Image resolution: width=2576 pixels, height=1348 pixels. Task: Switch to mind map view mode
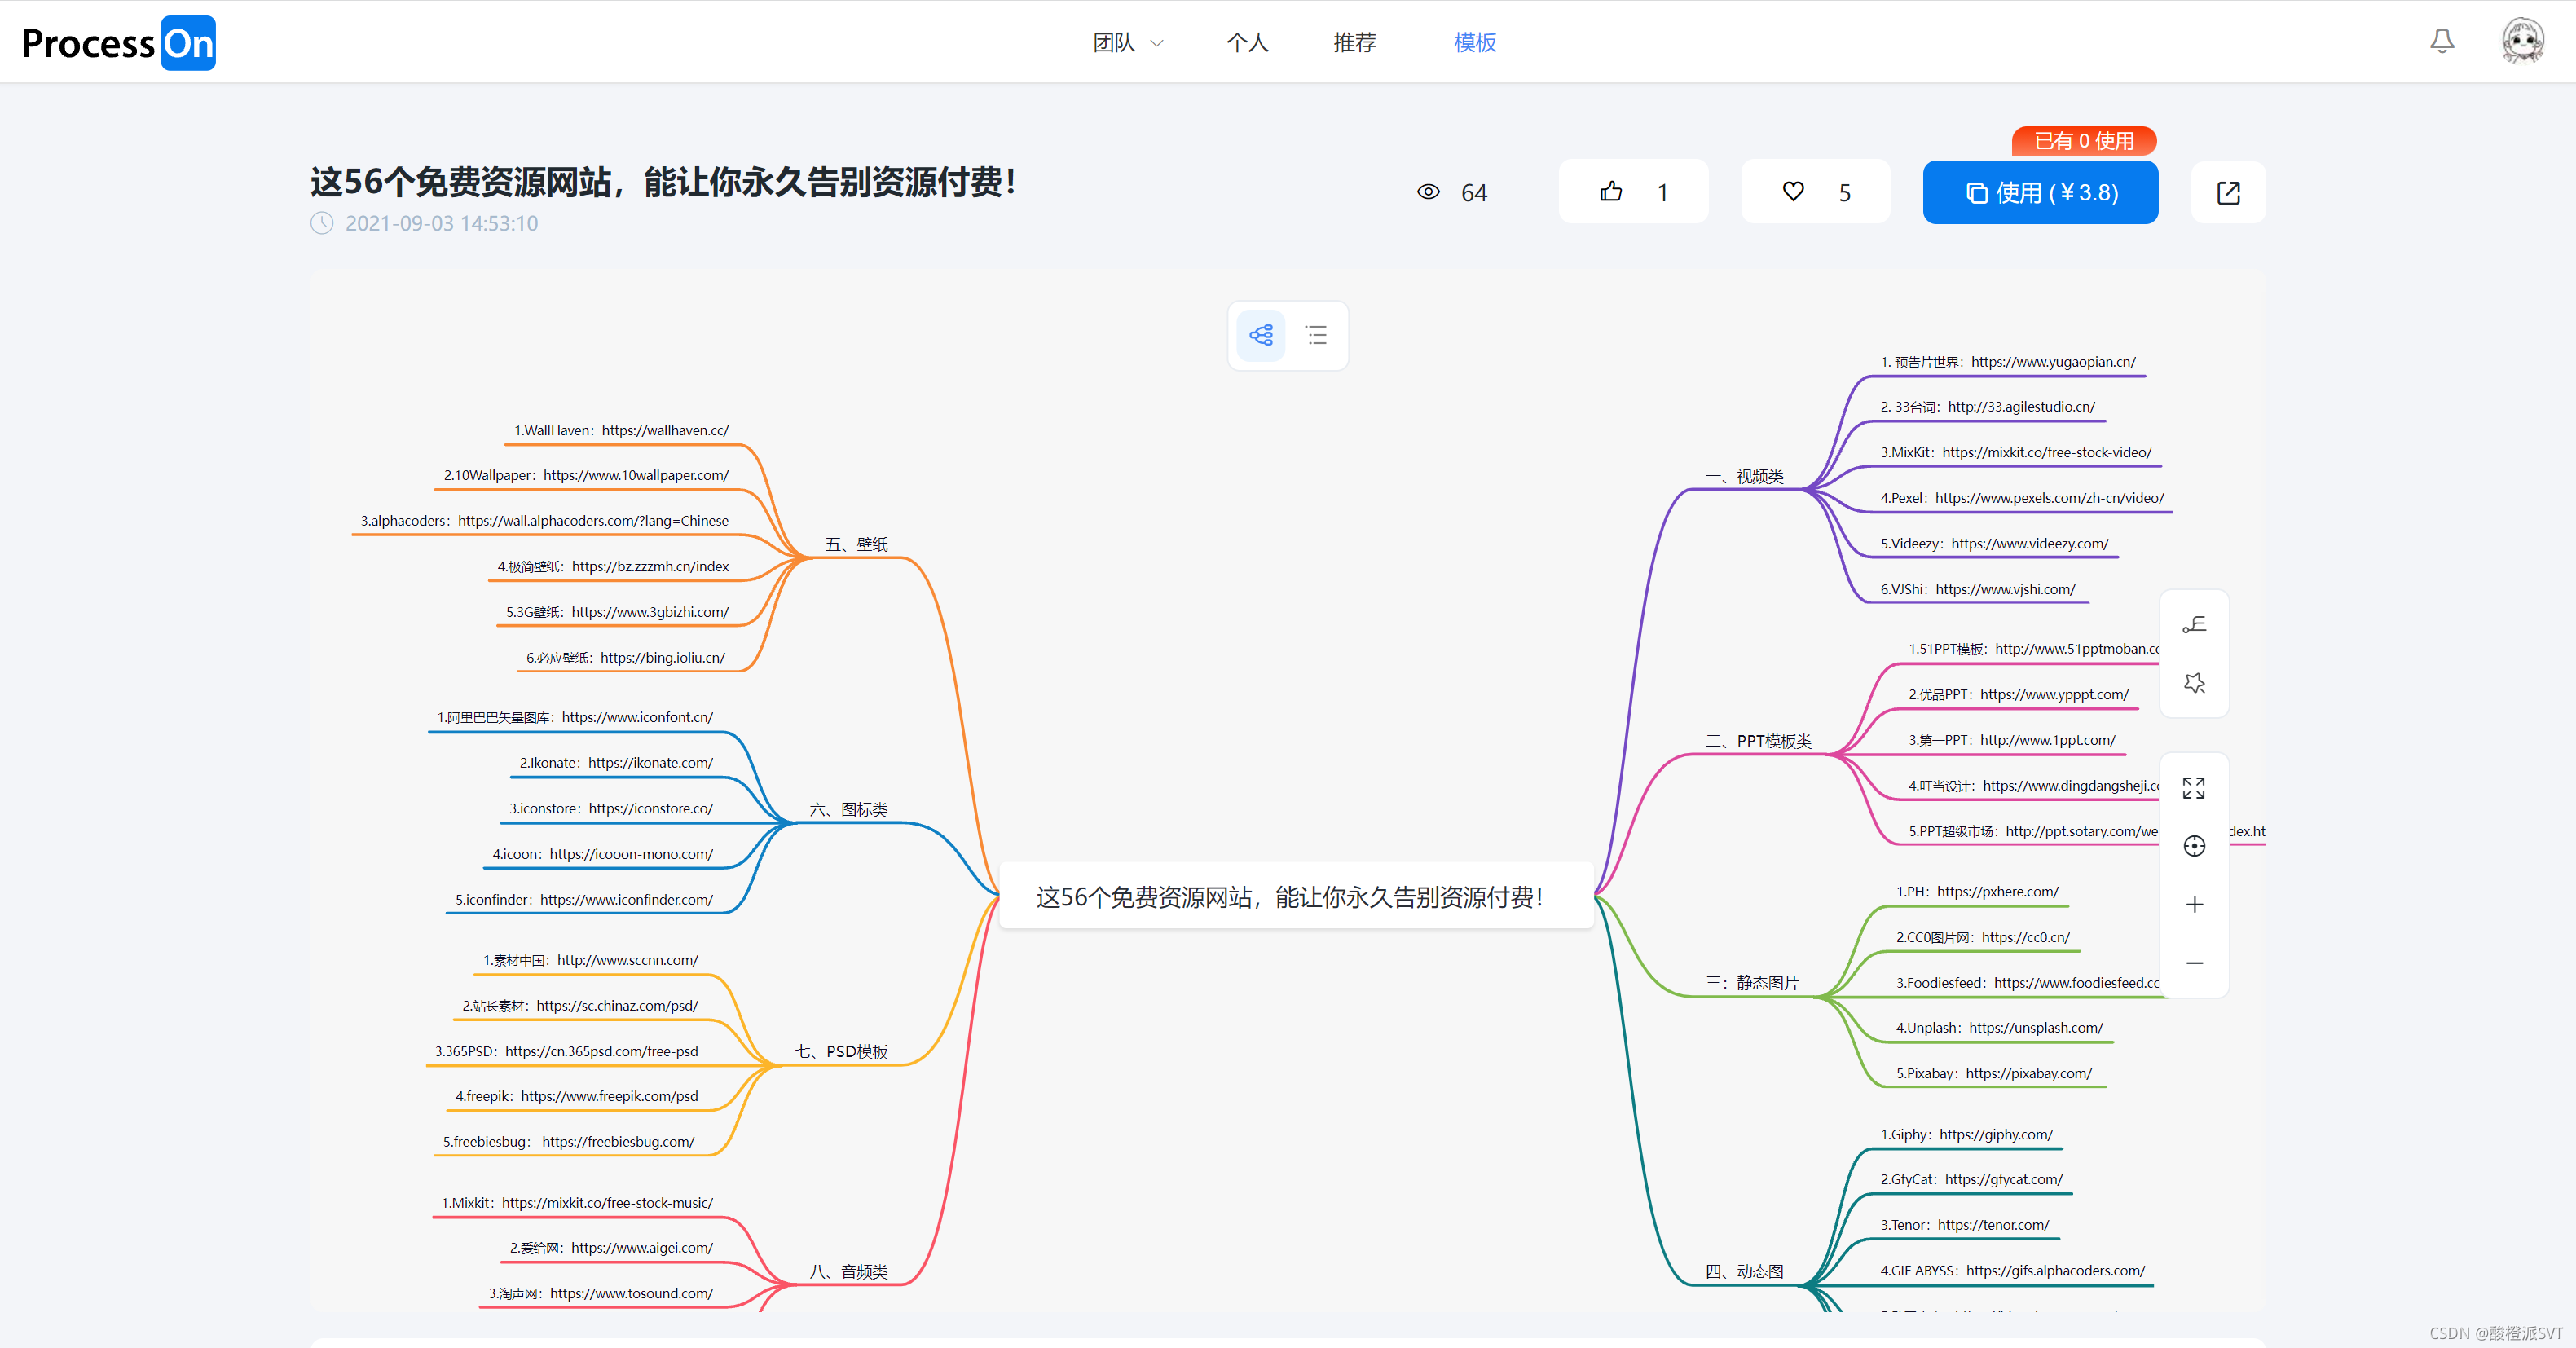[1260, 335]
